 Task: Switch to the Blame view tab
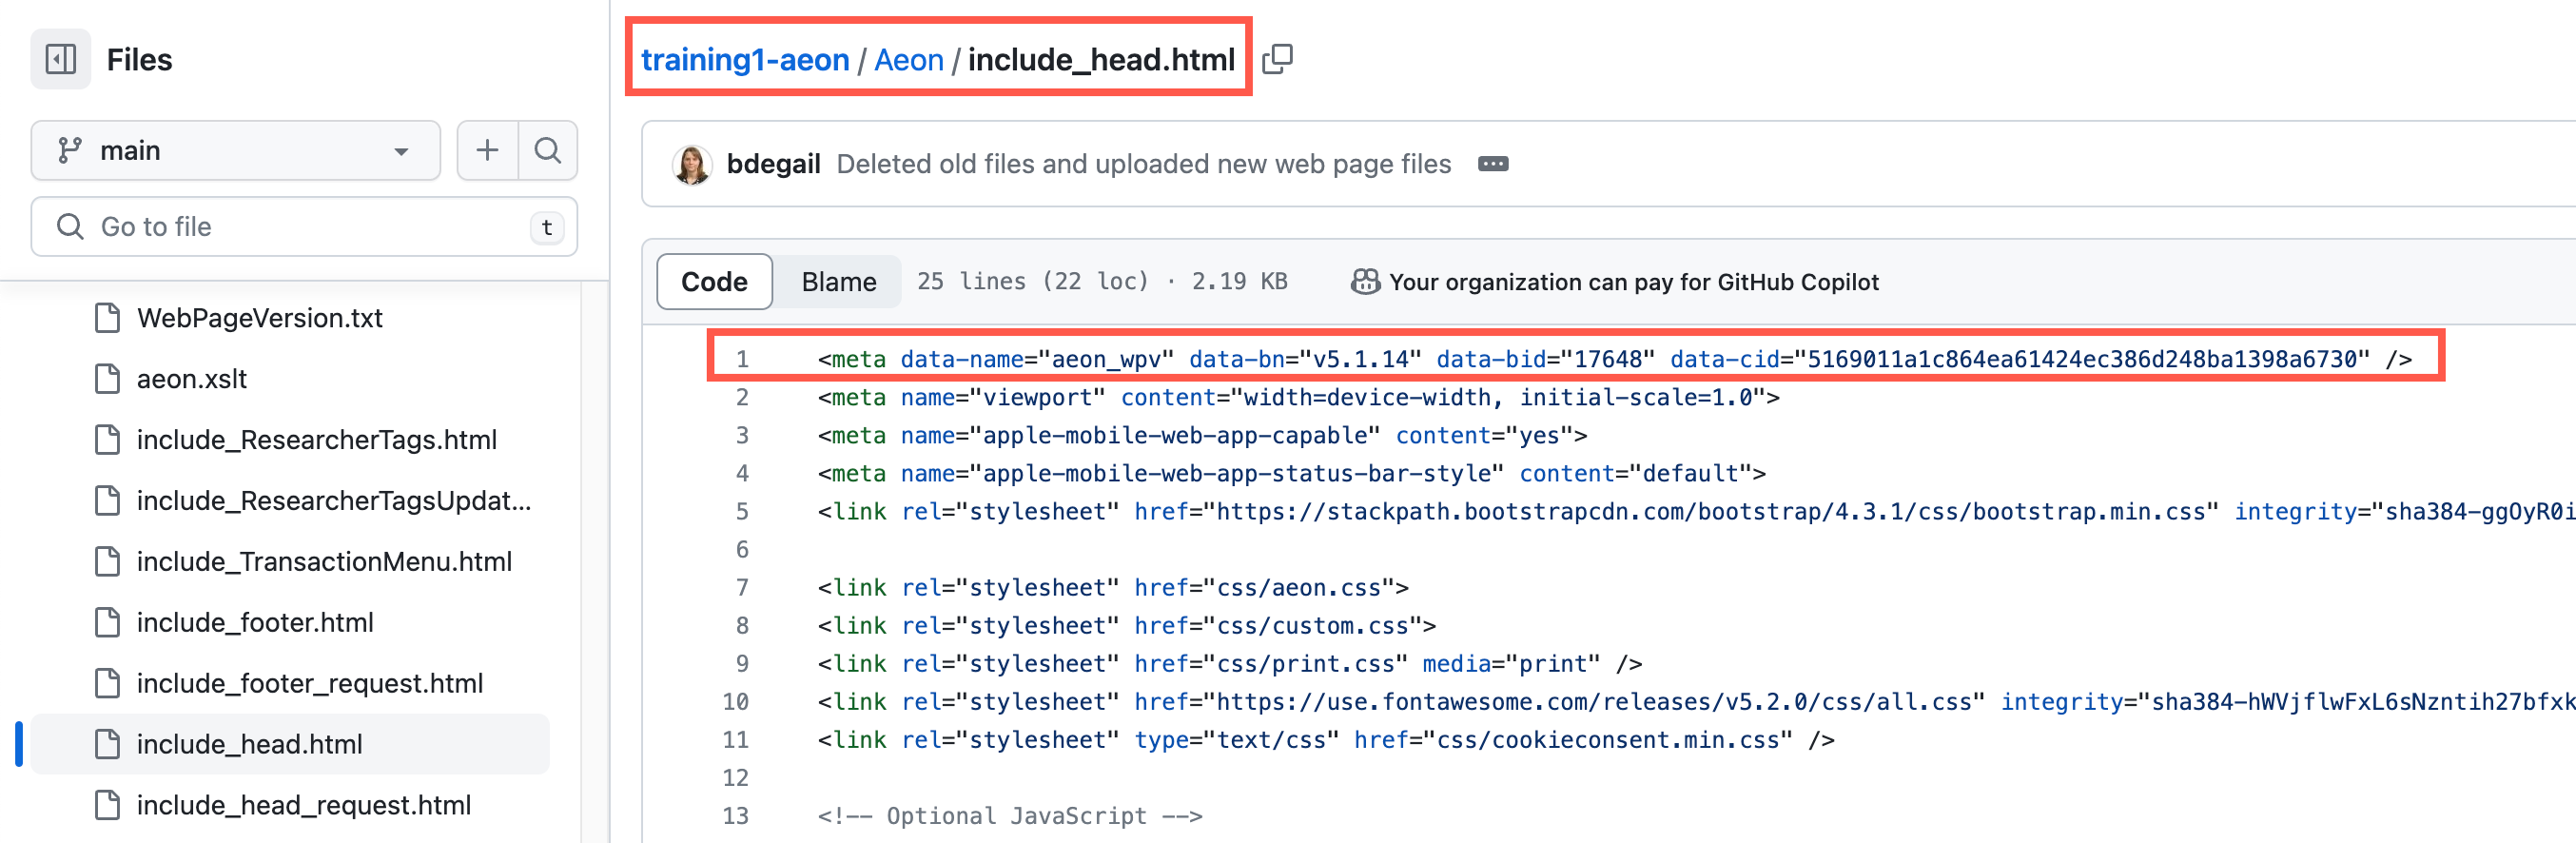click(838, 282)
